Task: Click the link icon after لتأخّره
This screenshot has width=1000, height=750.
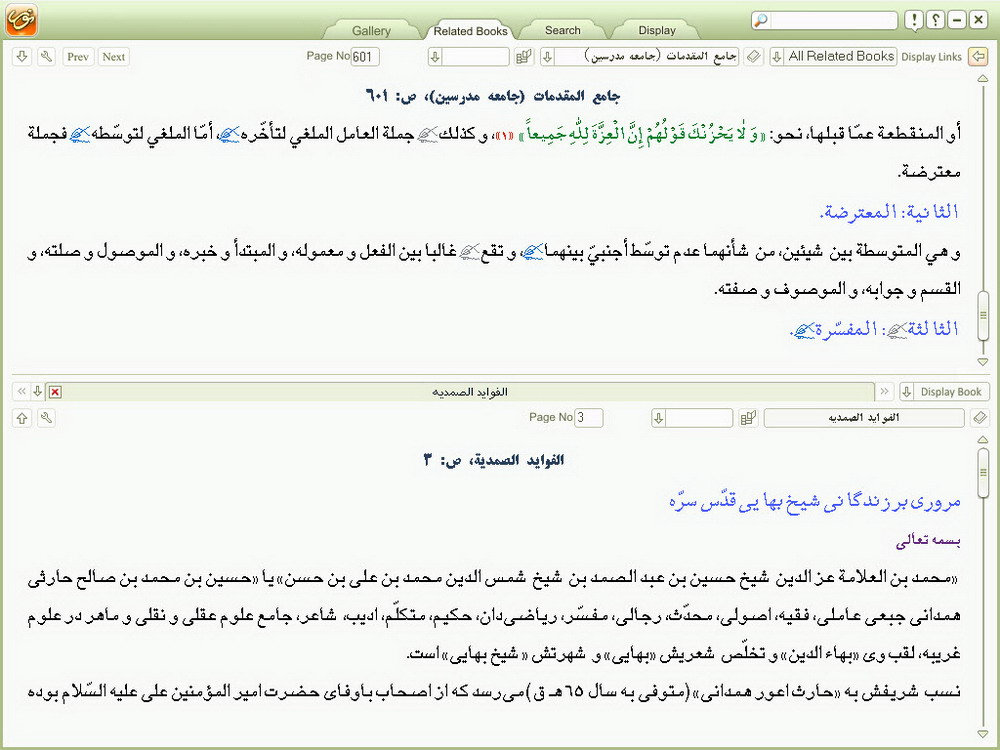Action: click(229, 135)
